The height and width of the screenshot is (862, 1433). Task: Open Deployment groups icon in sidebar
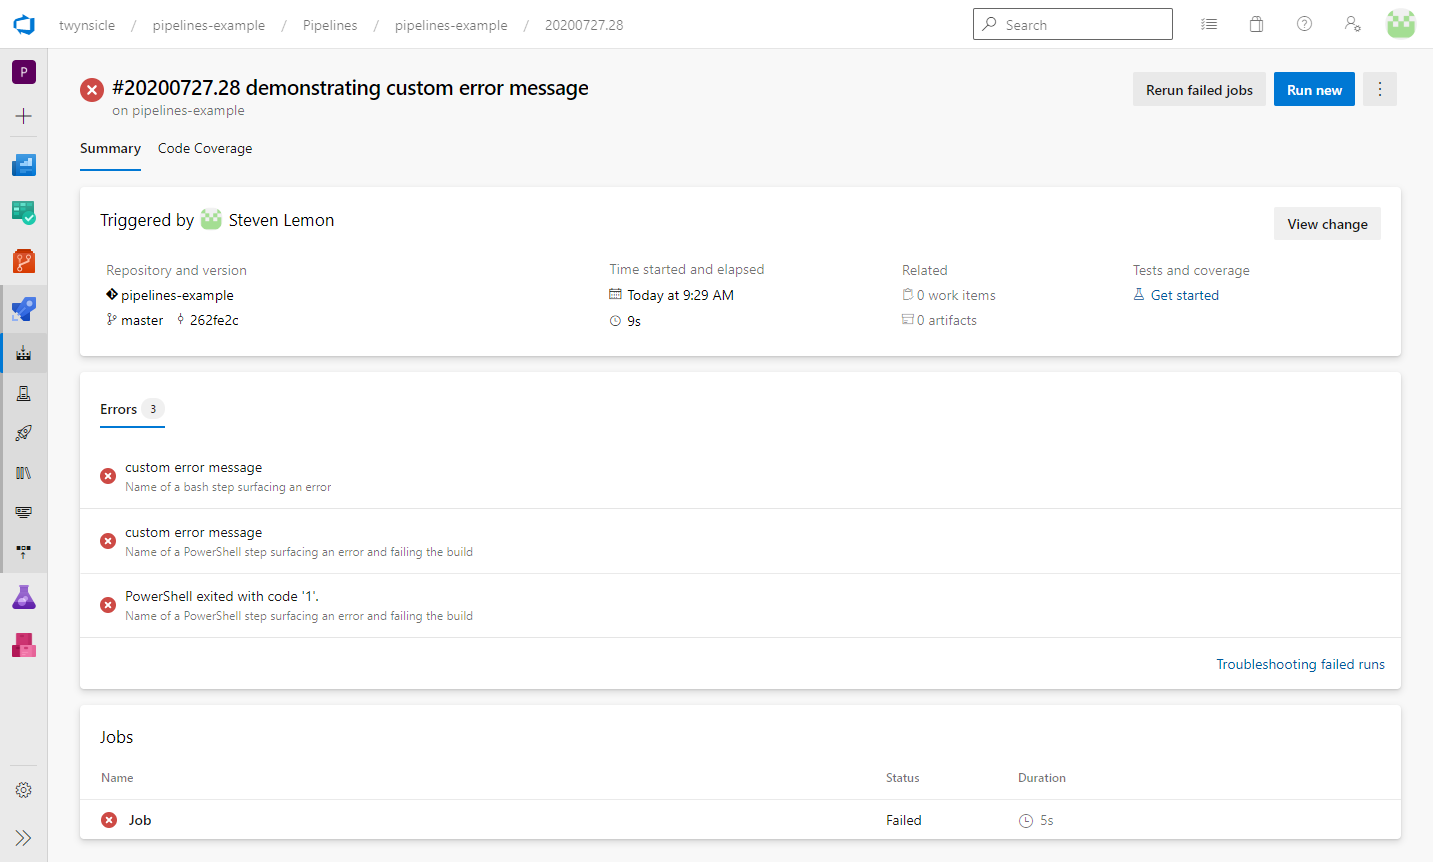tap(24, 551)
